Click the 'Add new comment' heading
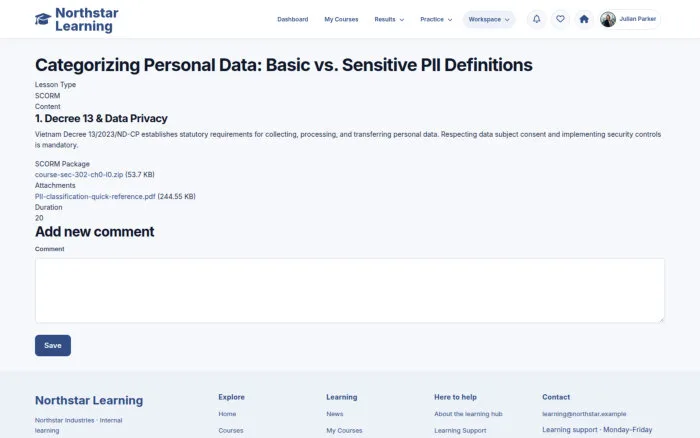This screenshot has width=700, height=438. click(x=95, y=231)
